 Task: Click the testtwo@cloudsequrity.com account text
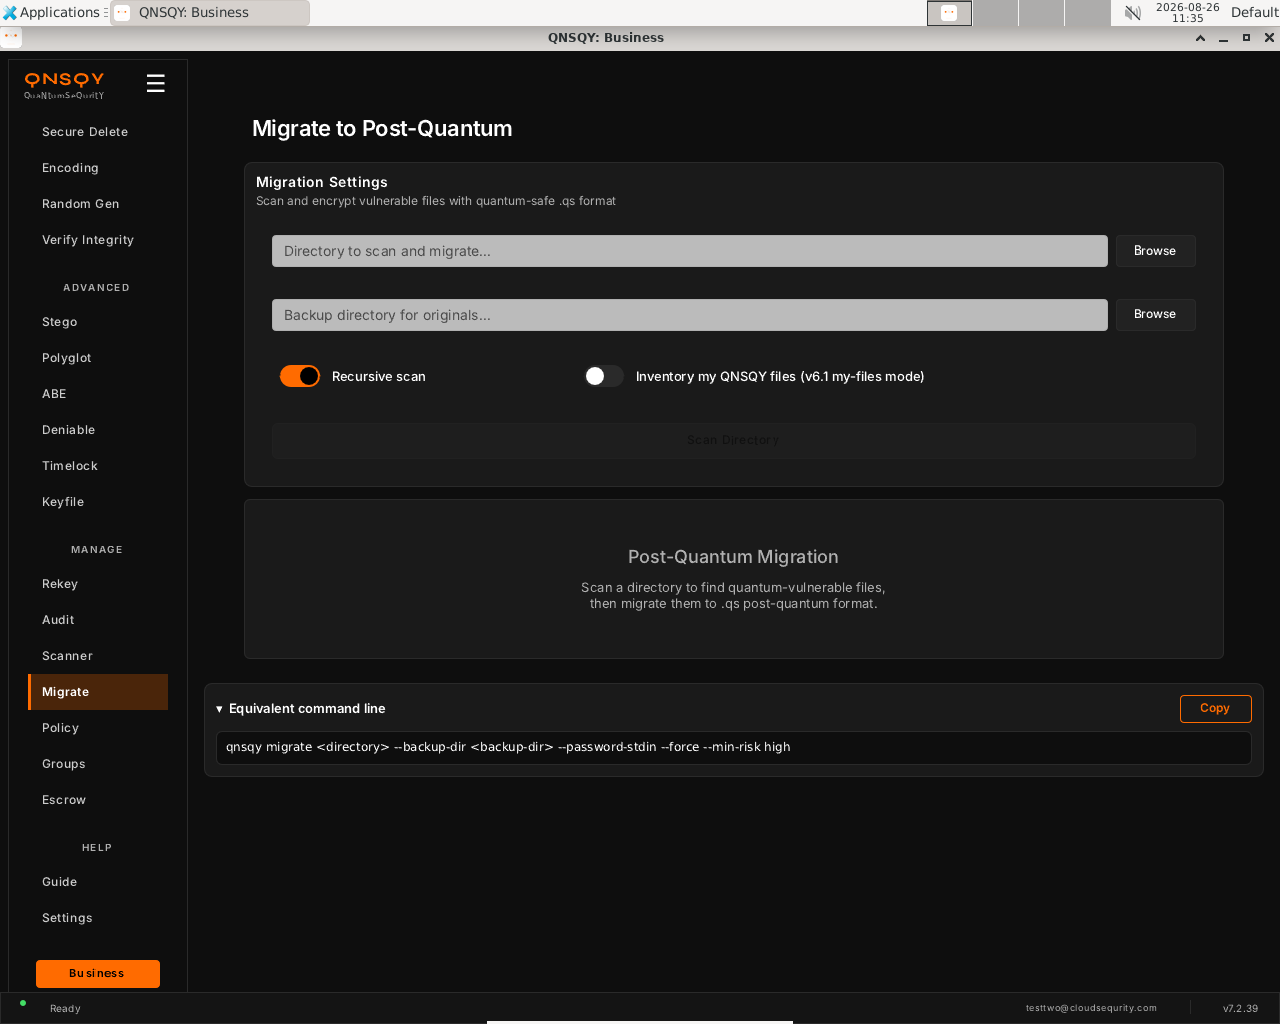click(x=1091, y=1008)
